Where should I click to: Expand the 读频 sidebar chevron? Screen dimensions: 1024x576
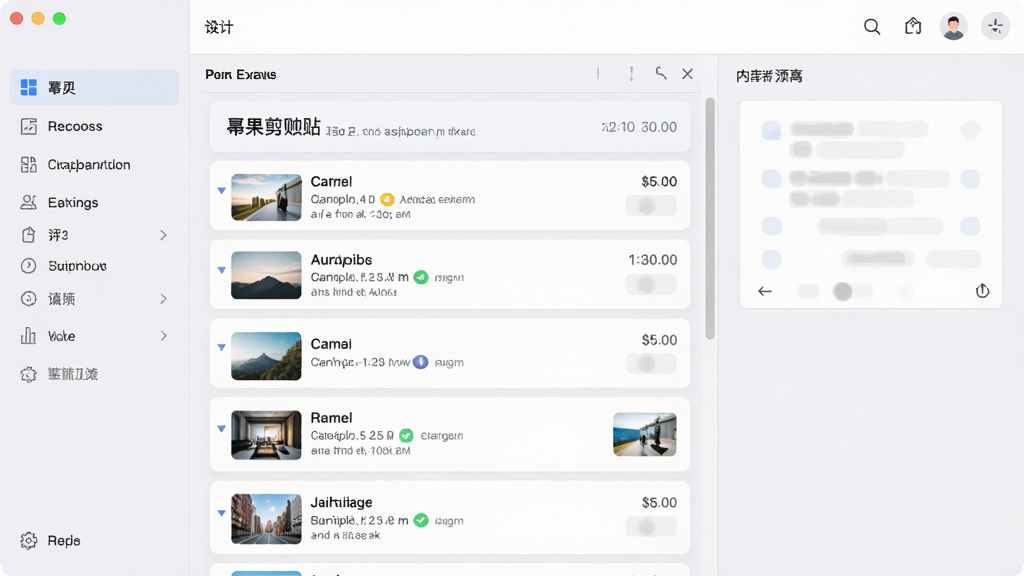pyautogui.click(x=163, y=299)
